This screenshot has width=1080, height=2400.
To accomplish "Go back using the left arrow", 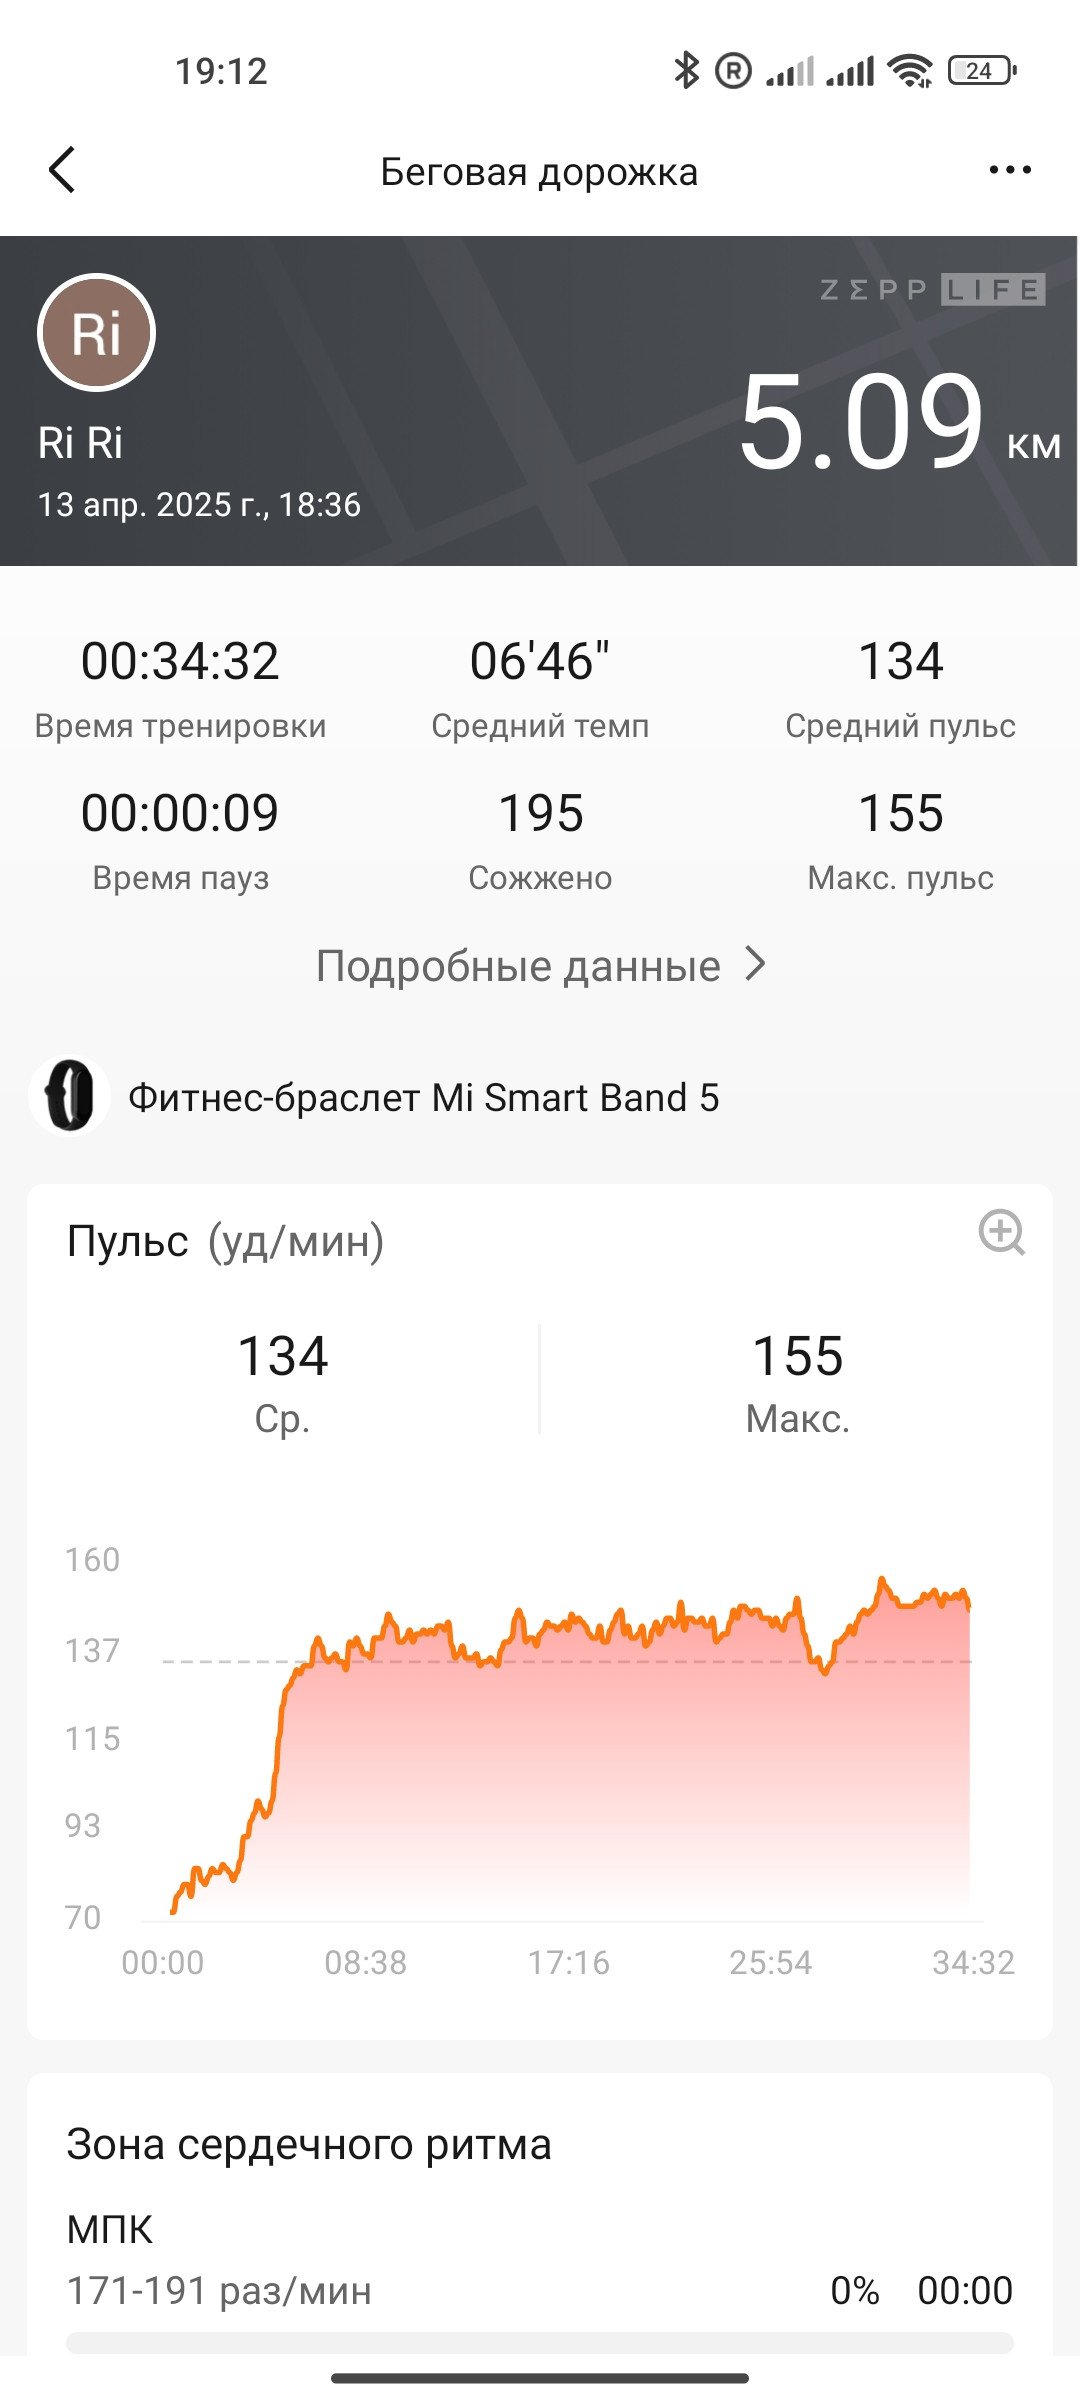I will (x=62, y=170).
